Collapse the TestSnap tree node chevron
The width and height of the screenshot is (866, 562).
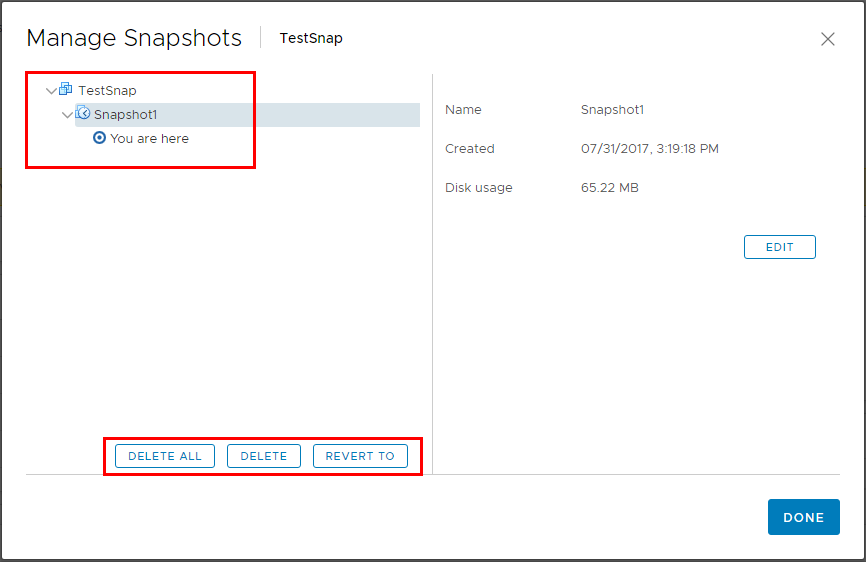51,91
